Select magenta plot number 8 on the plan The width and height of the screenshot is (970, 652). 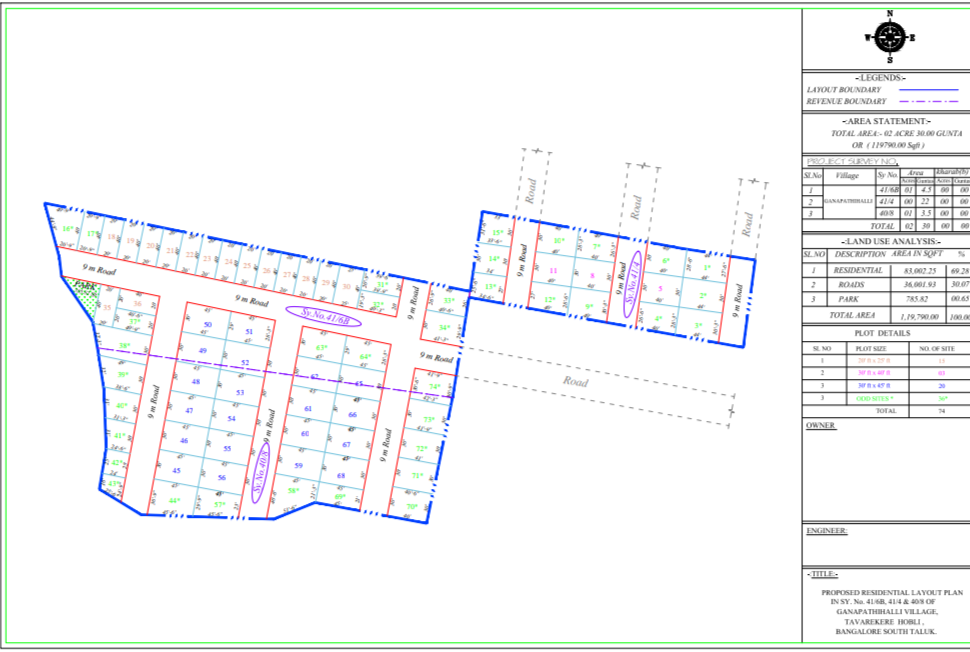[x=592, y=276]
